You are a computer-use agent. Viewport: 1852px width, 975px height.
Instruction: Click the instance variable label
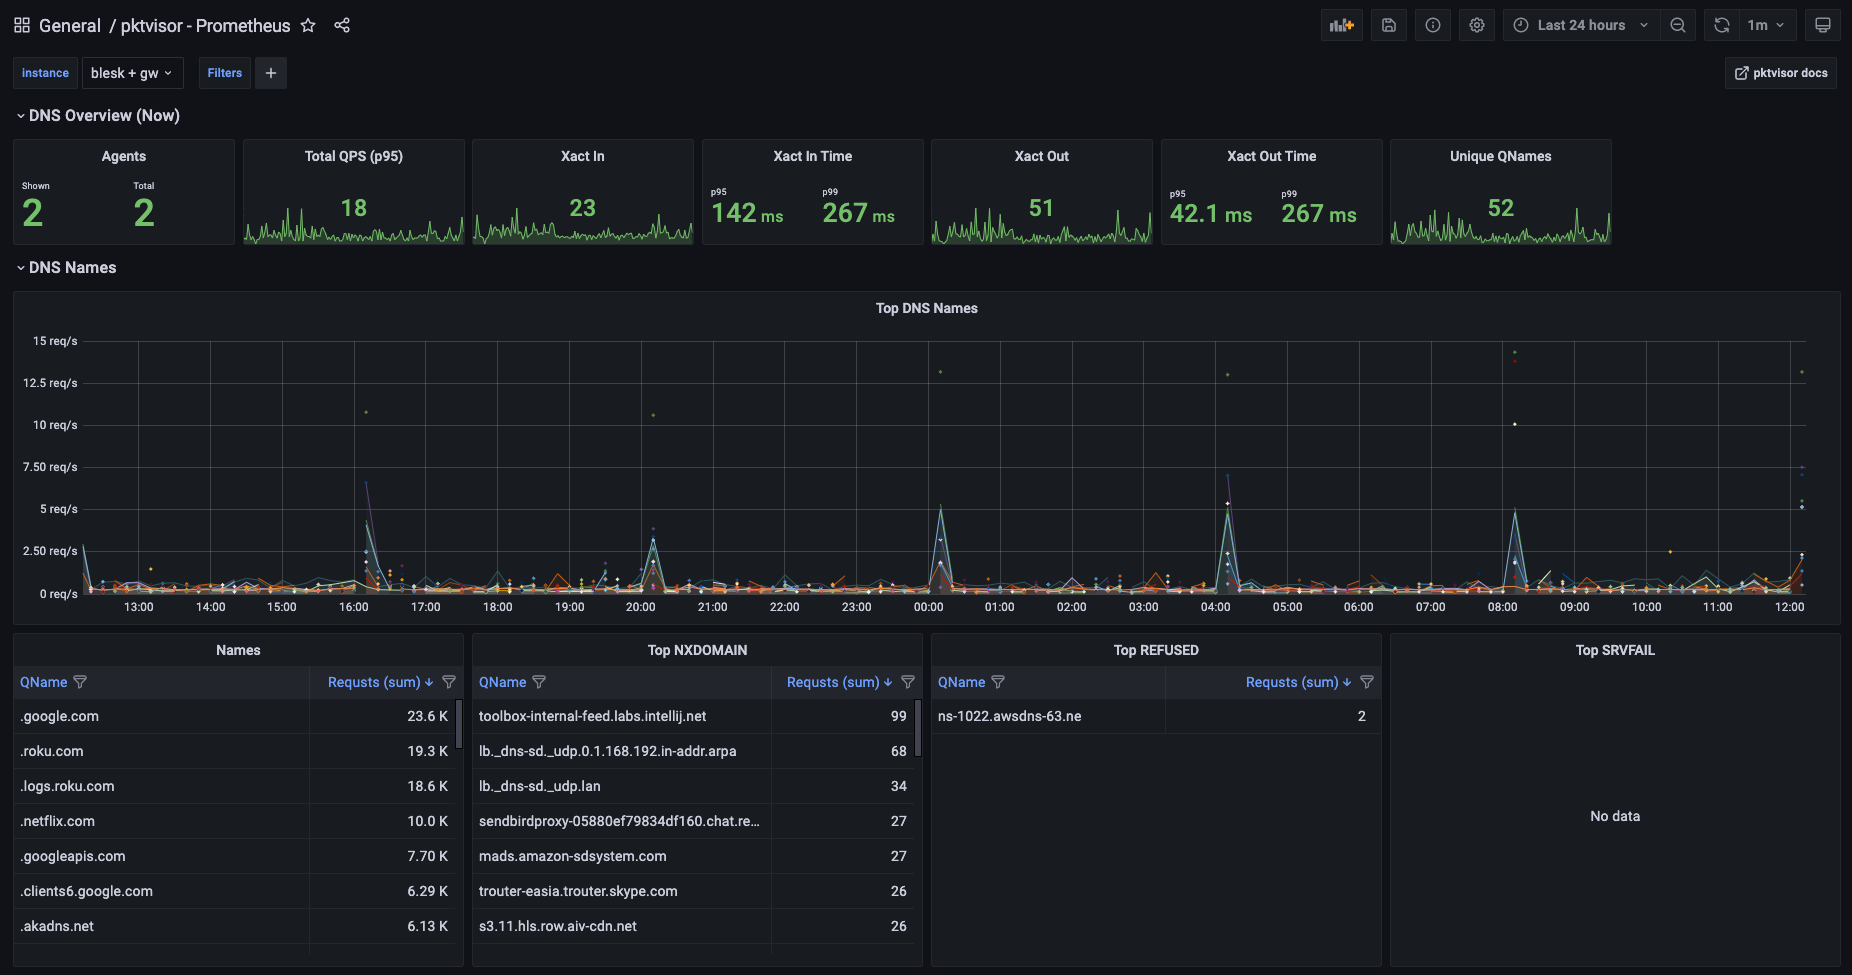click(x=45, y=73)
